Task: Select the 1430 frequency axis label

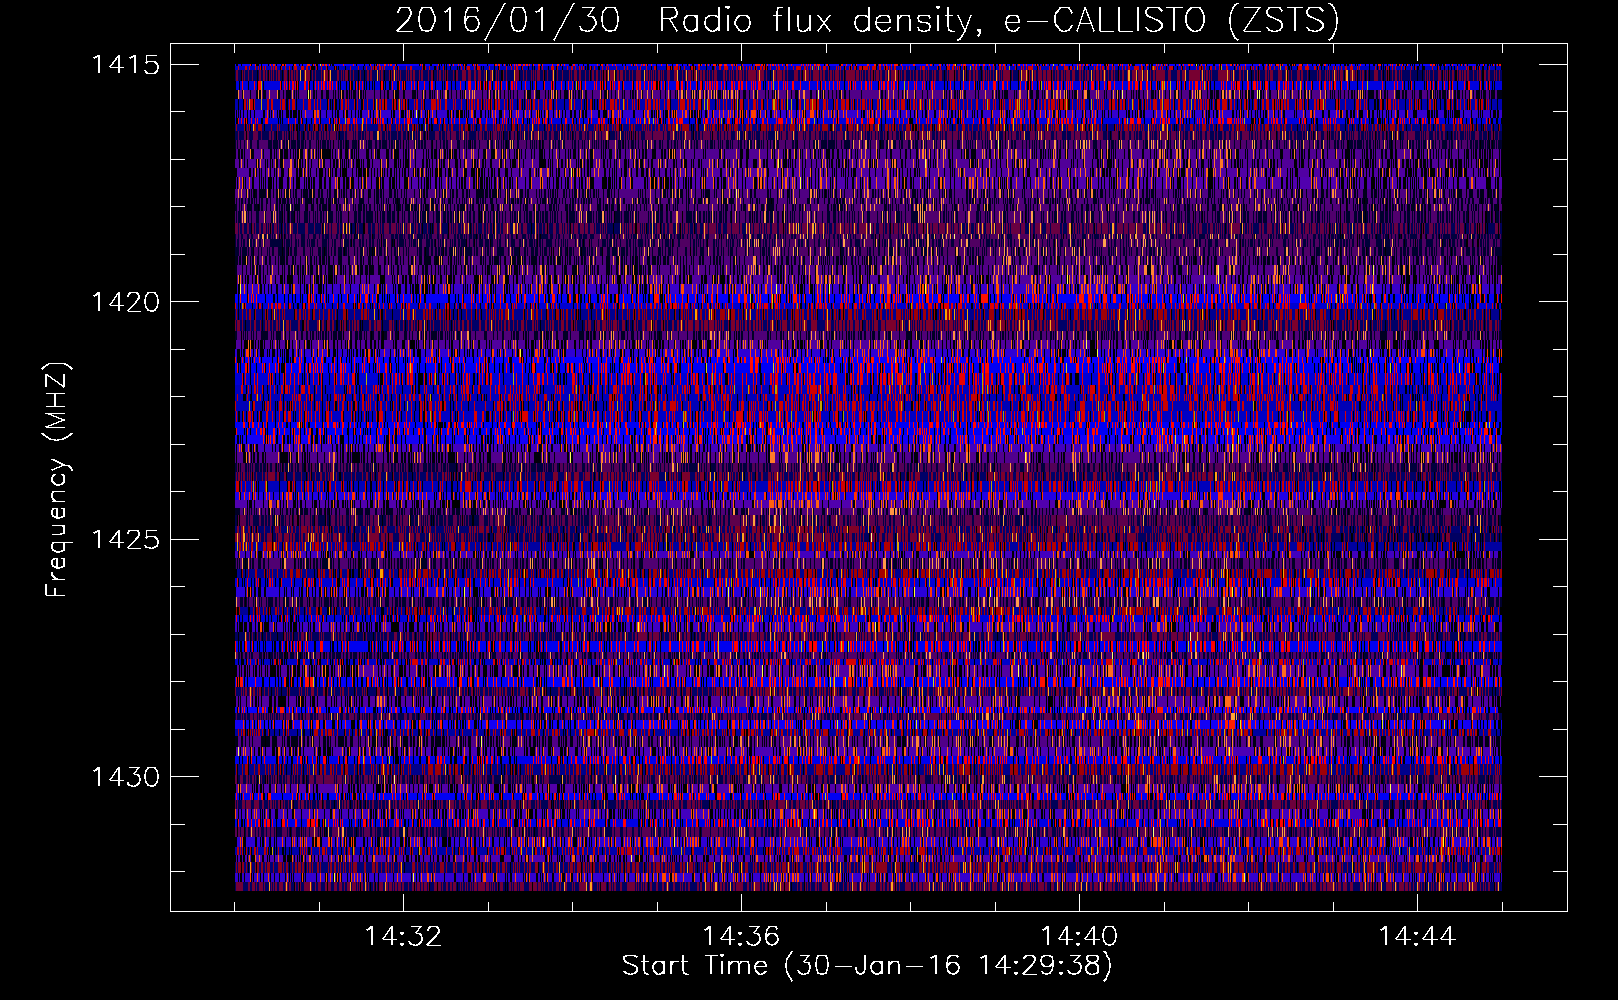Action: click(x=125, y=777)
